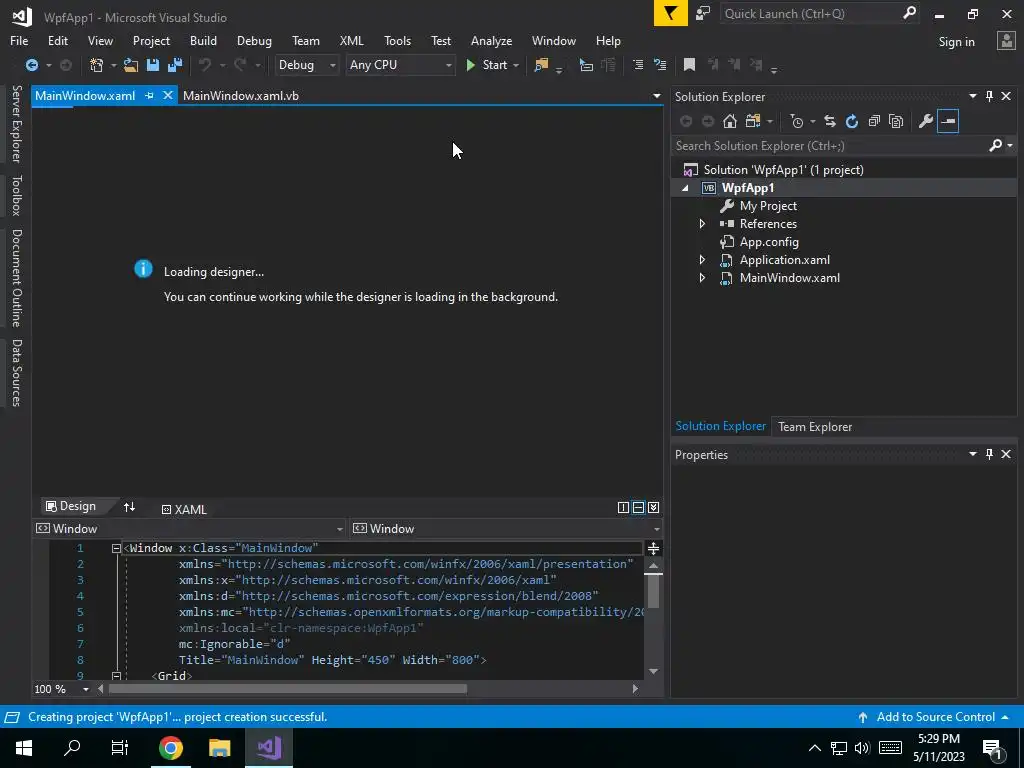Open the Debug menu
This screenshot has width=1024, height=768.
pos(254,40)
